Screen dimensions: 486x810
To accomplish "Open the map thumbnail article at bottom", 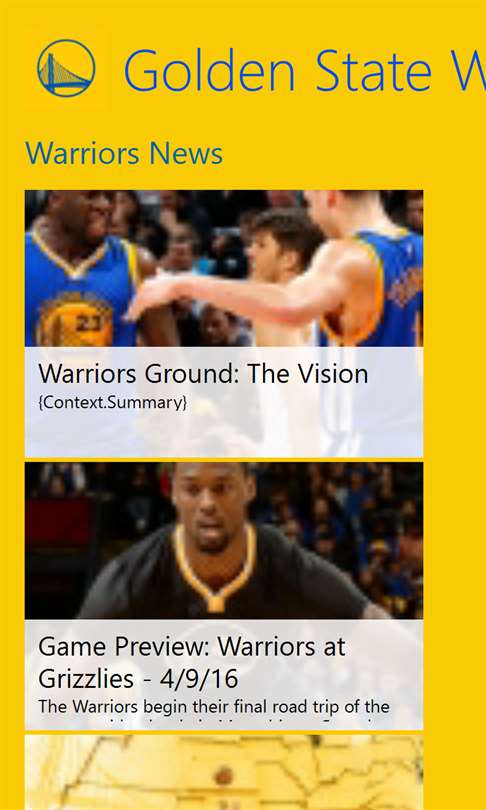I will pos(224,772).
